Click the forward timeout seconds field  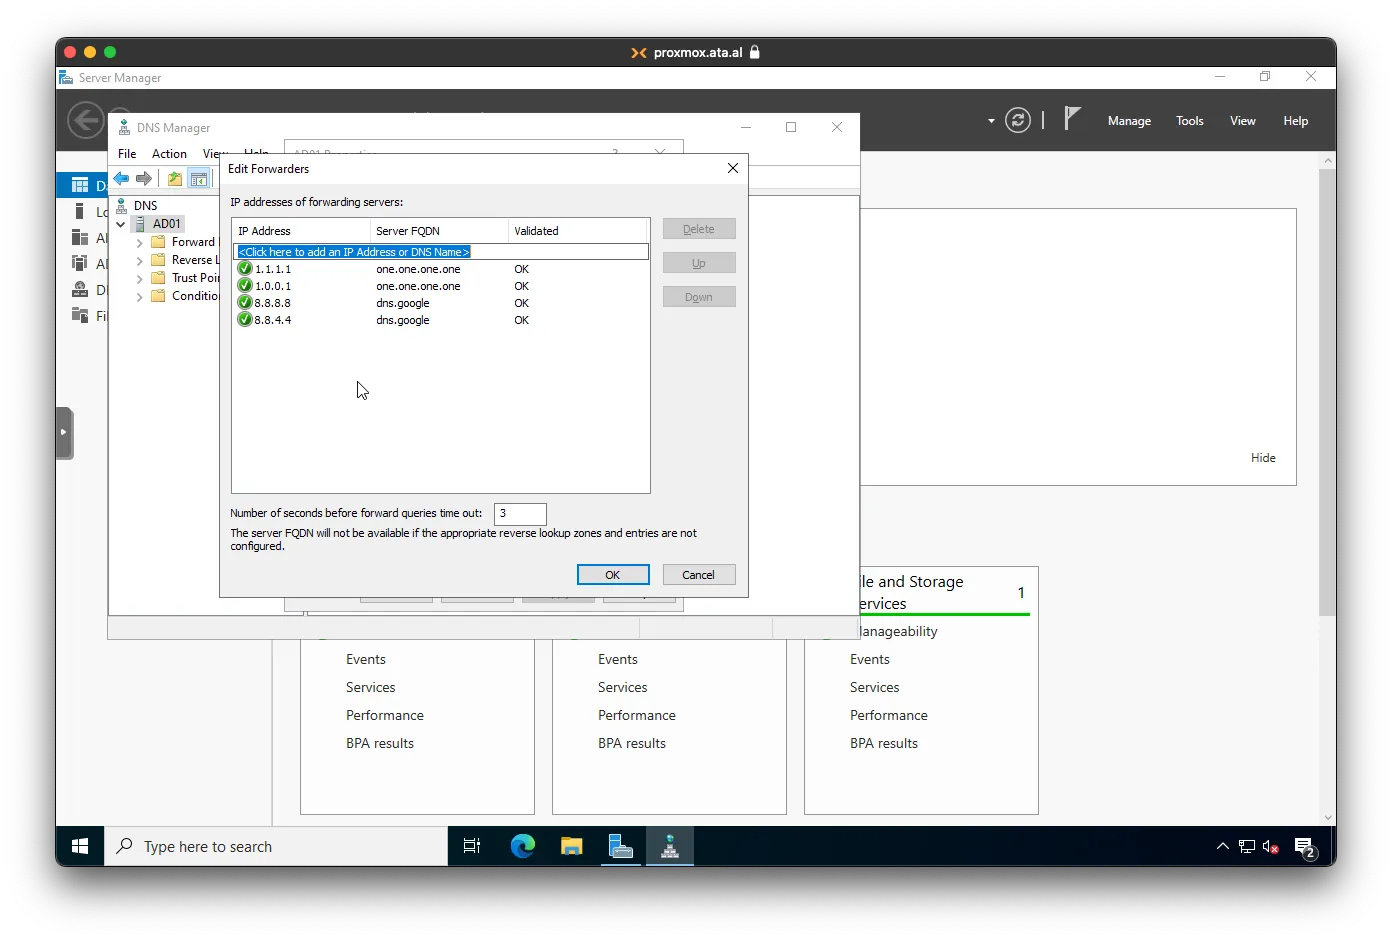point(520,514)
